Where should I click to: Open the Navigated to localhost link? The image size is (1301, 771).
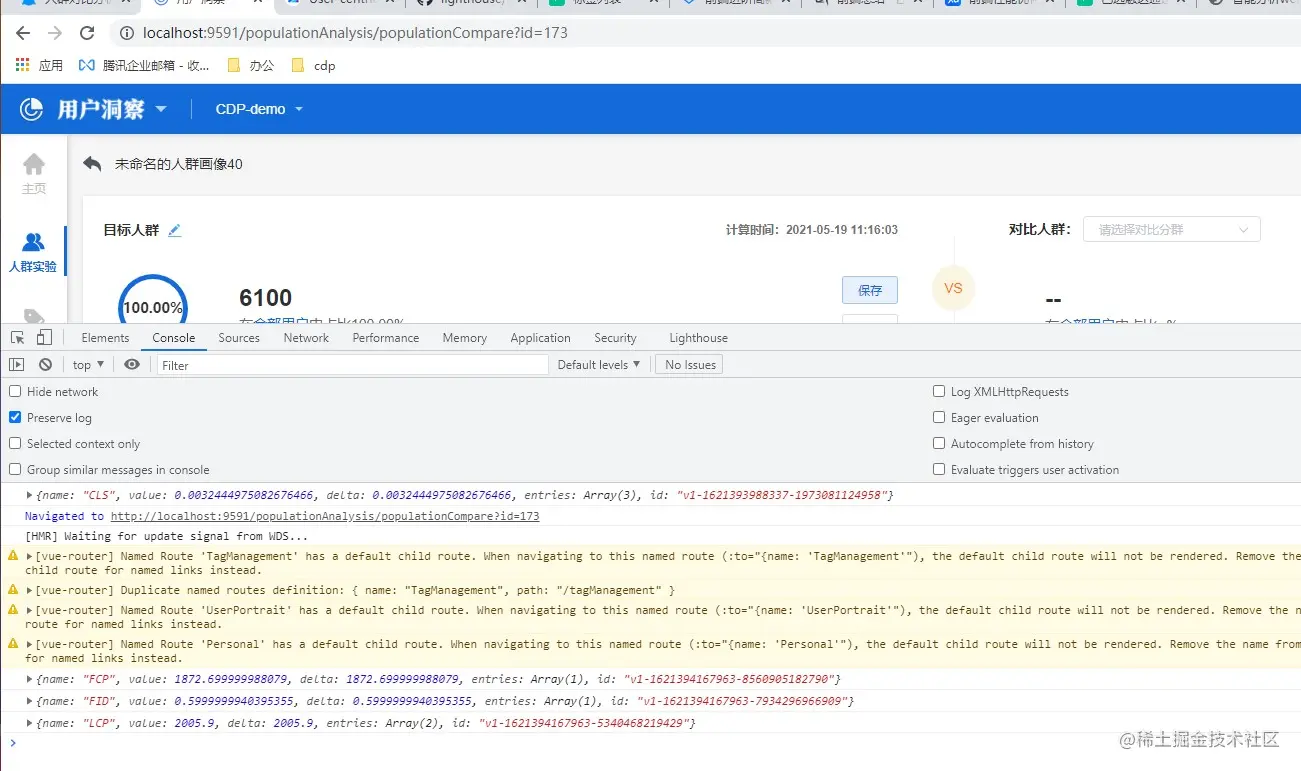pos(325,516)
